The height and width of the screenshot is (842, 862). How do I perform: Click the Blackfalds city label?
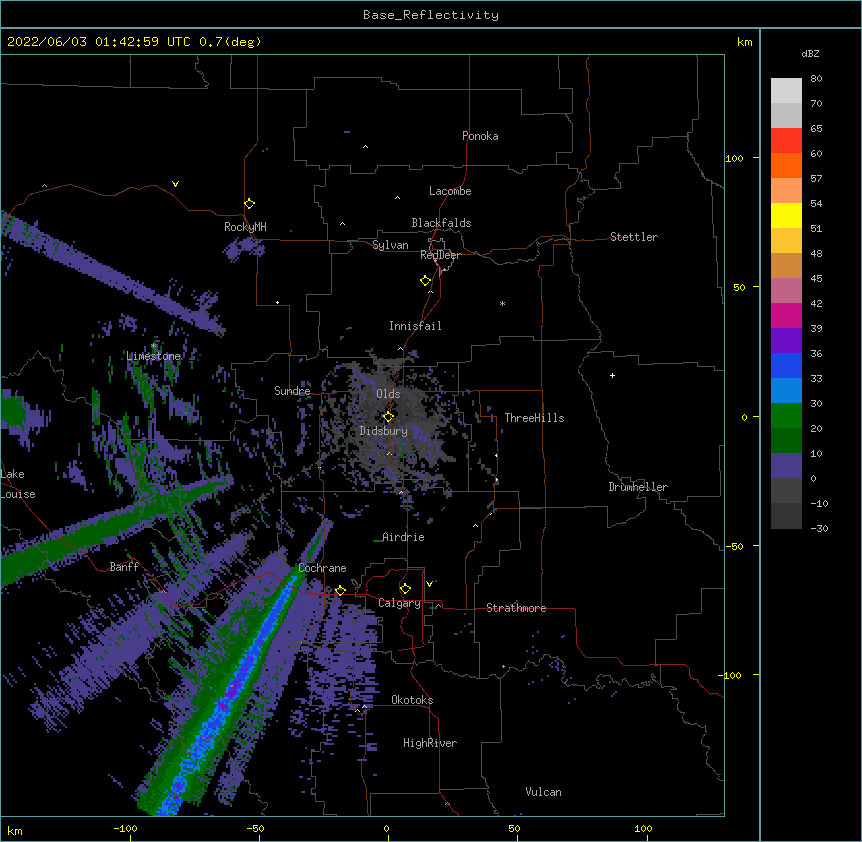[441, 223]
